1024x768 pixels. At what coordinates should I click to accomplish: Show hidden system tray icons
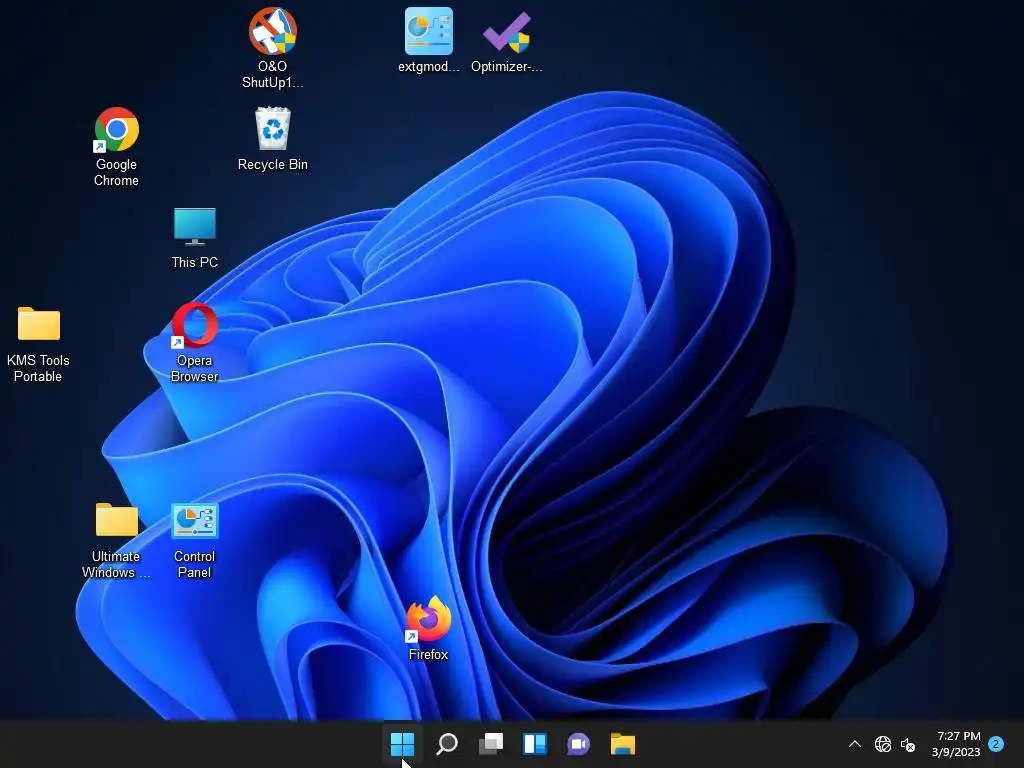pos(854,744)
